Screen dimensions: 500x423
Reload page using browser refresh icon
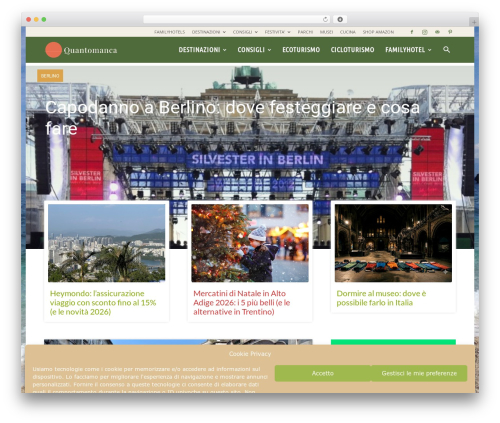[x=325, y=19]
